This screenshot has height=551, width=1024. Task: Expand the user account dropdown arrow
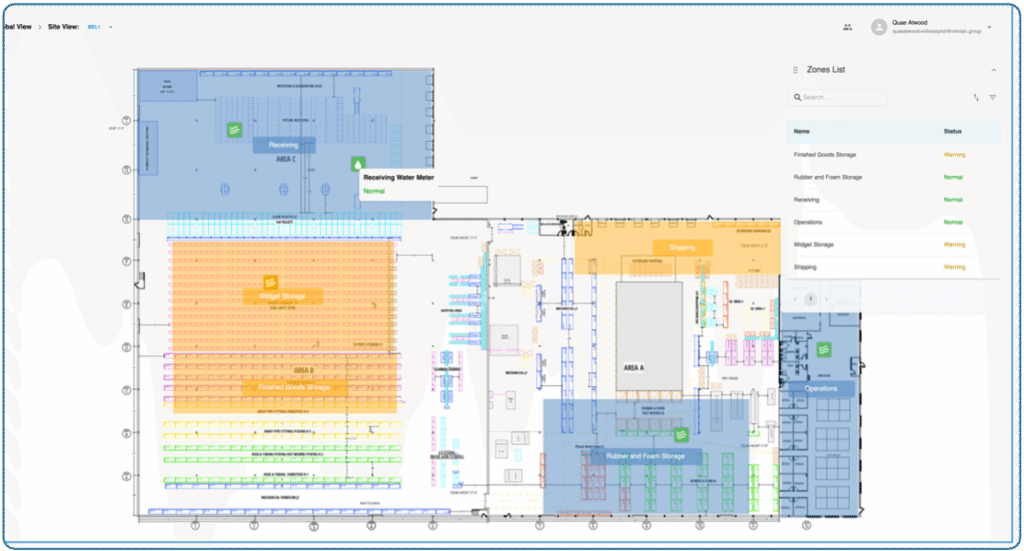[989, 27]
